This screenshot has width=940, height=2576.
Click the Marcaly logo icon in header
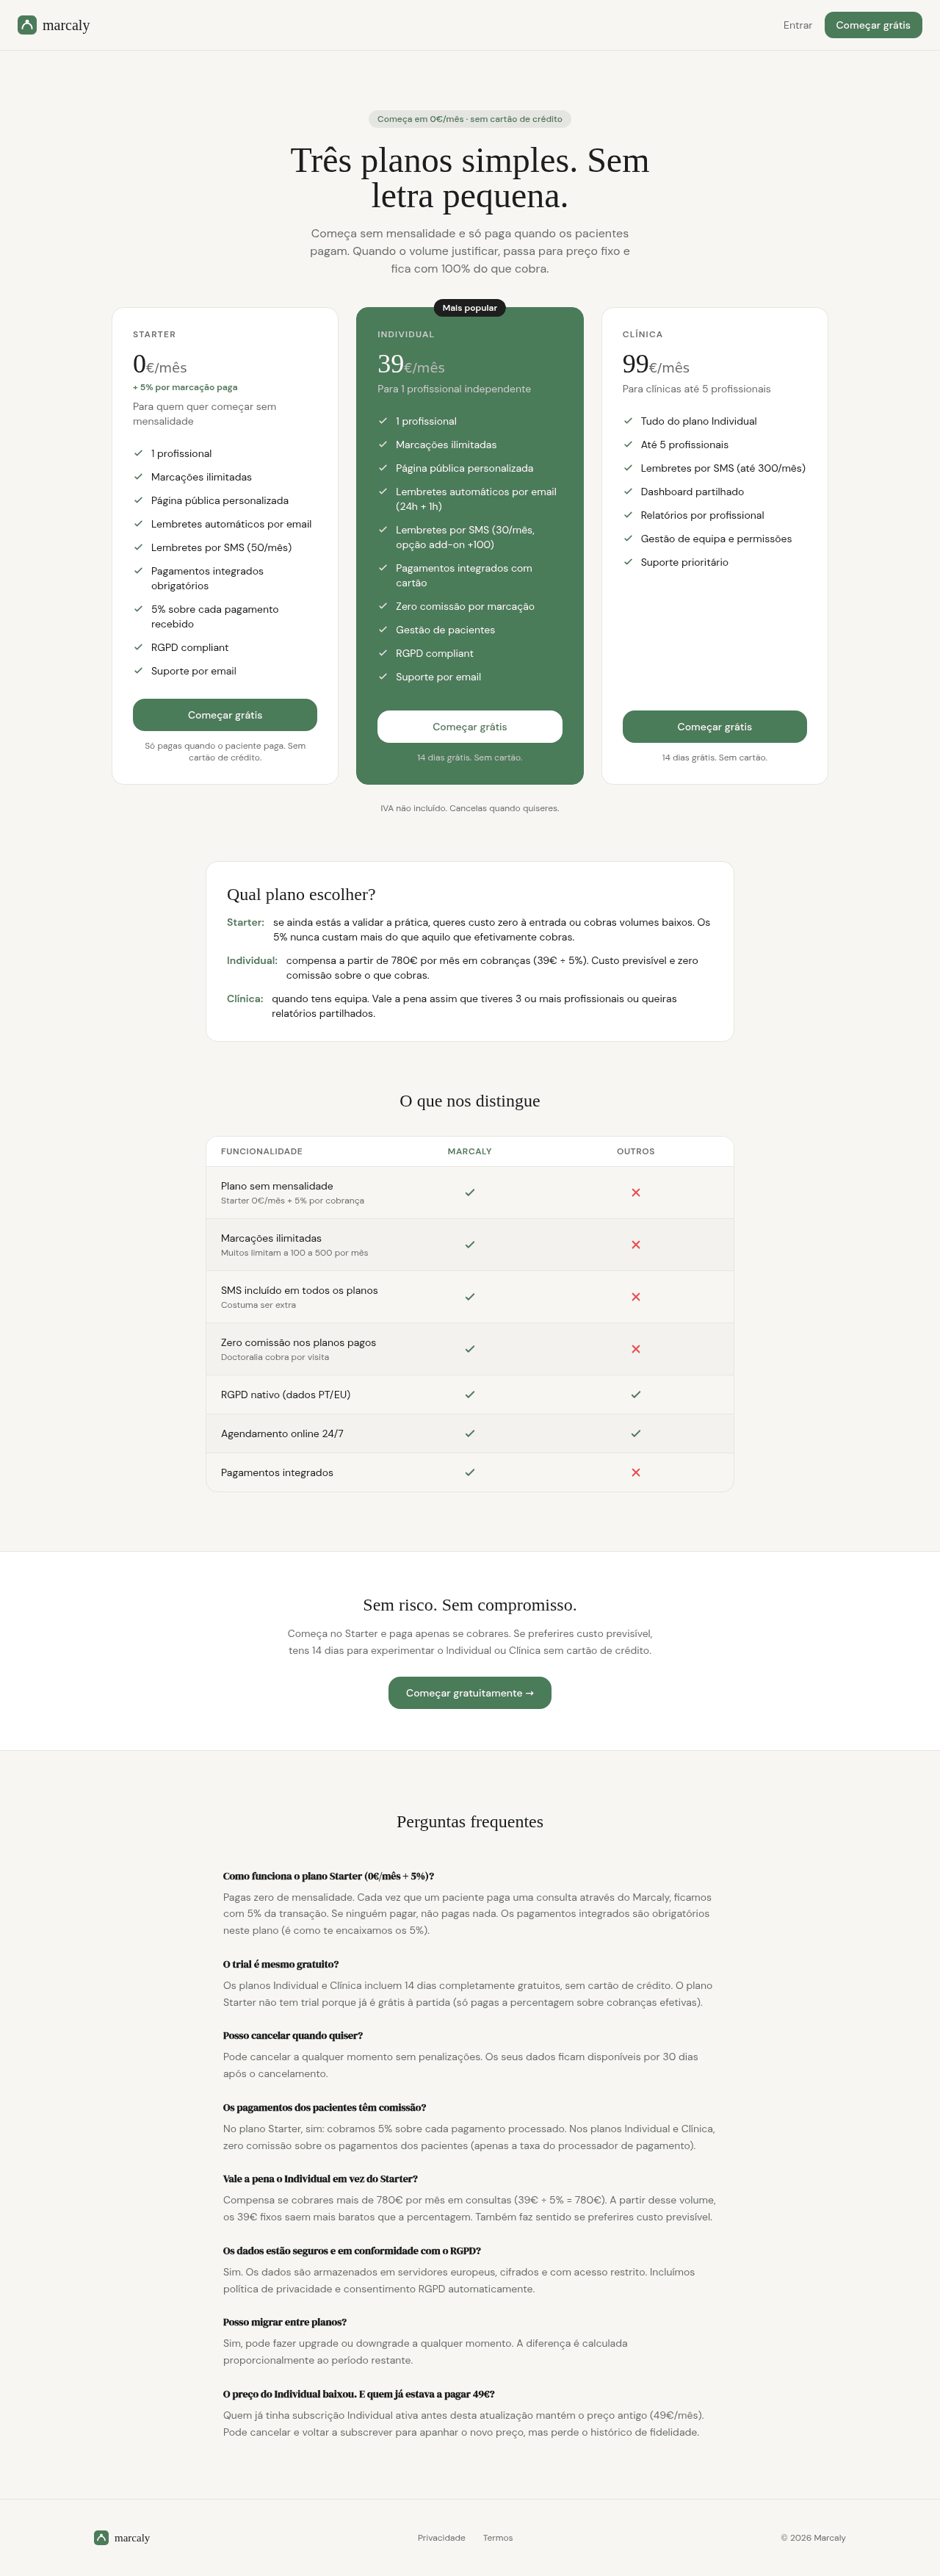27,25
